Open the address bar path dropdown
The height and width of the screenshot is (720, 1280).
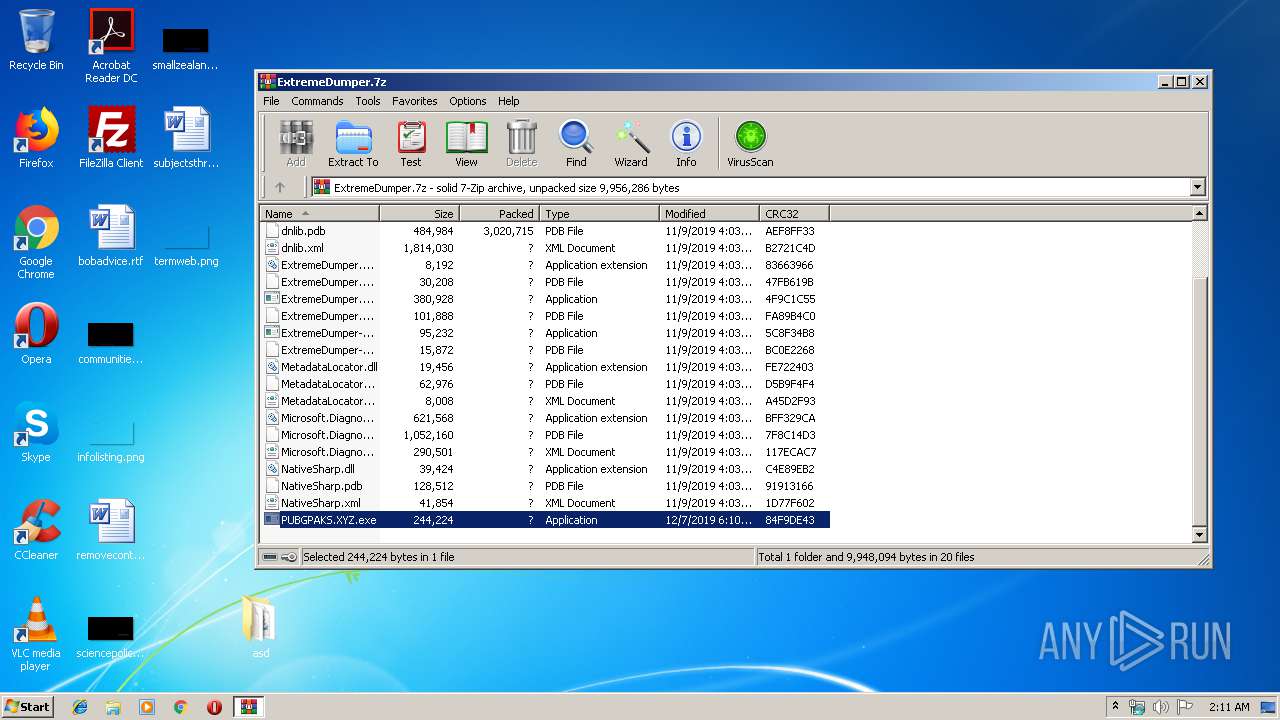1197,187
